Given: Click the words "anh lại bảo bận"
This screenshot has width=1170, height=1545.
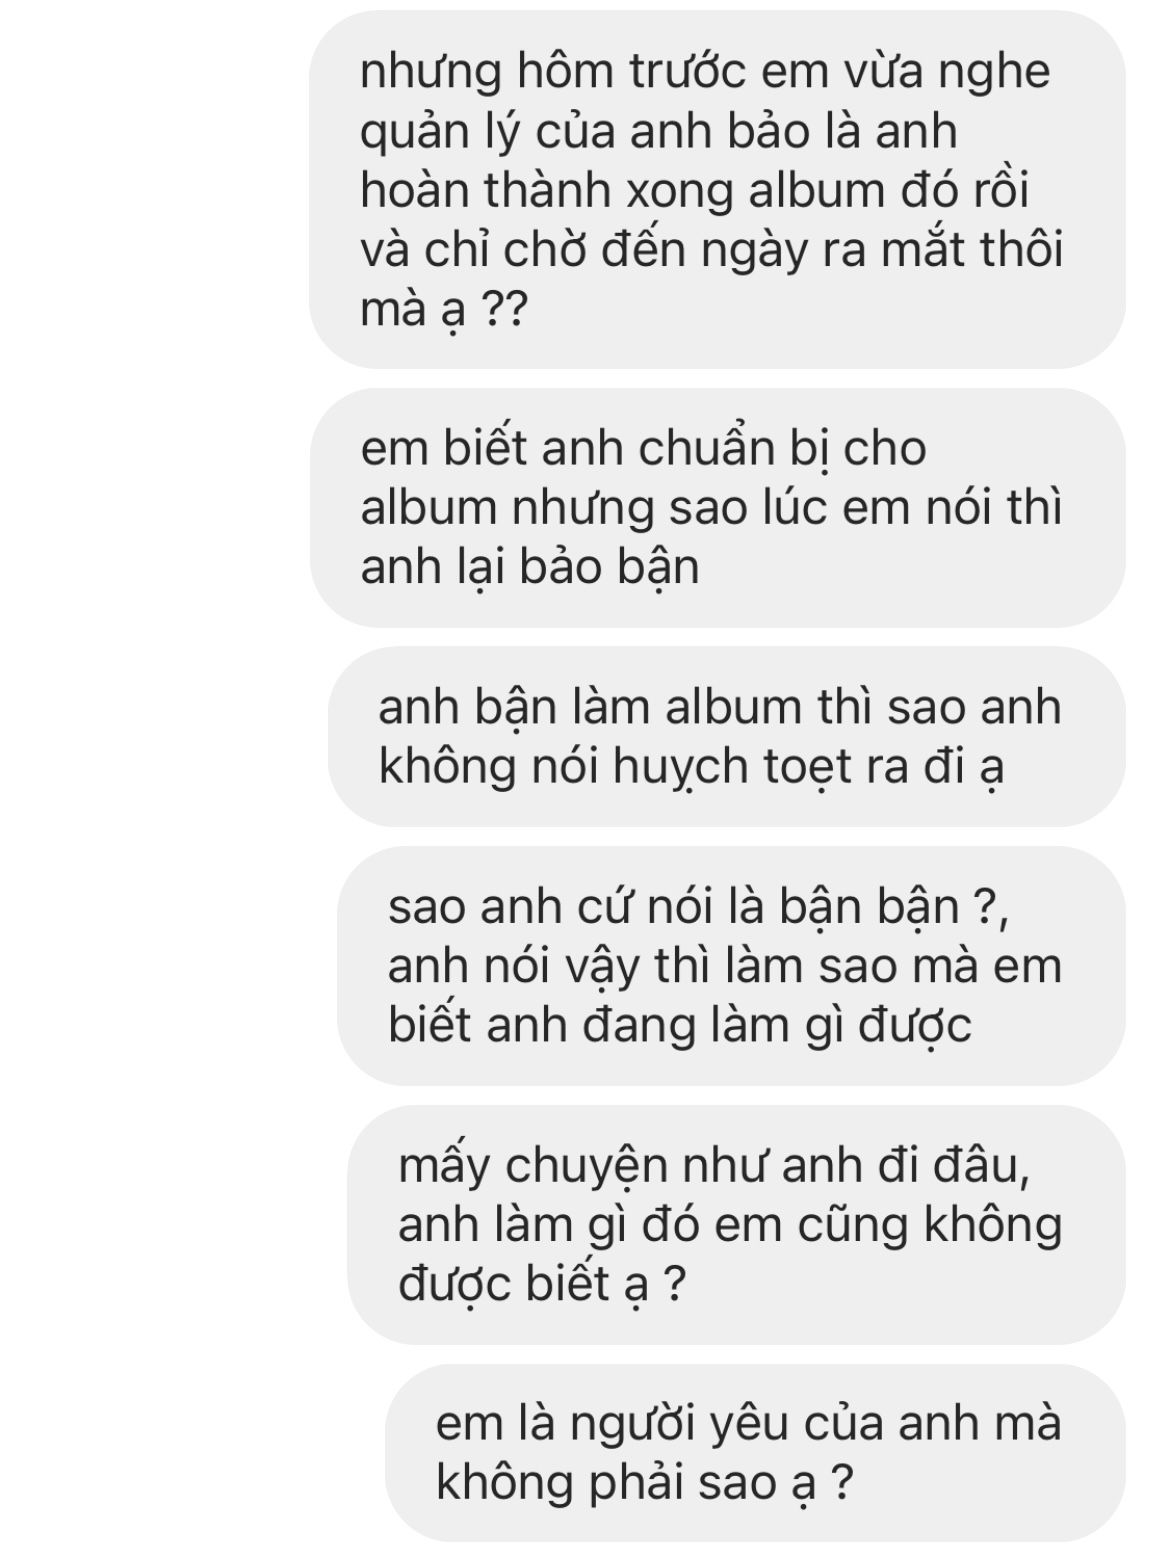Looking at the screenshot, I should point(529,568).
